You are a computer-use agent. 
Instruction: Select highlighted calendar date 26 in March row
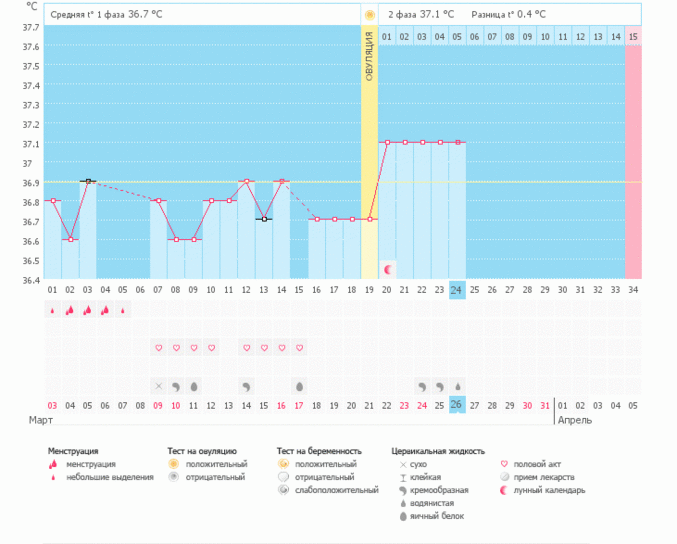coord(457,405)
